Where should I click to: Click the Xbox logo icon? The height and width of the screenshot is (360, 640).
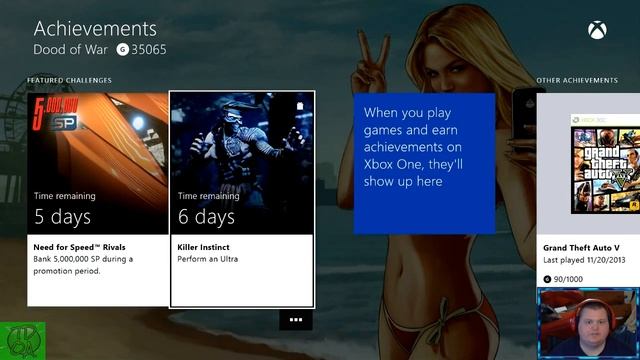click(x=597, y=30)
